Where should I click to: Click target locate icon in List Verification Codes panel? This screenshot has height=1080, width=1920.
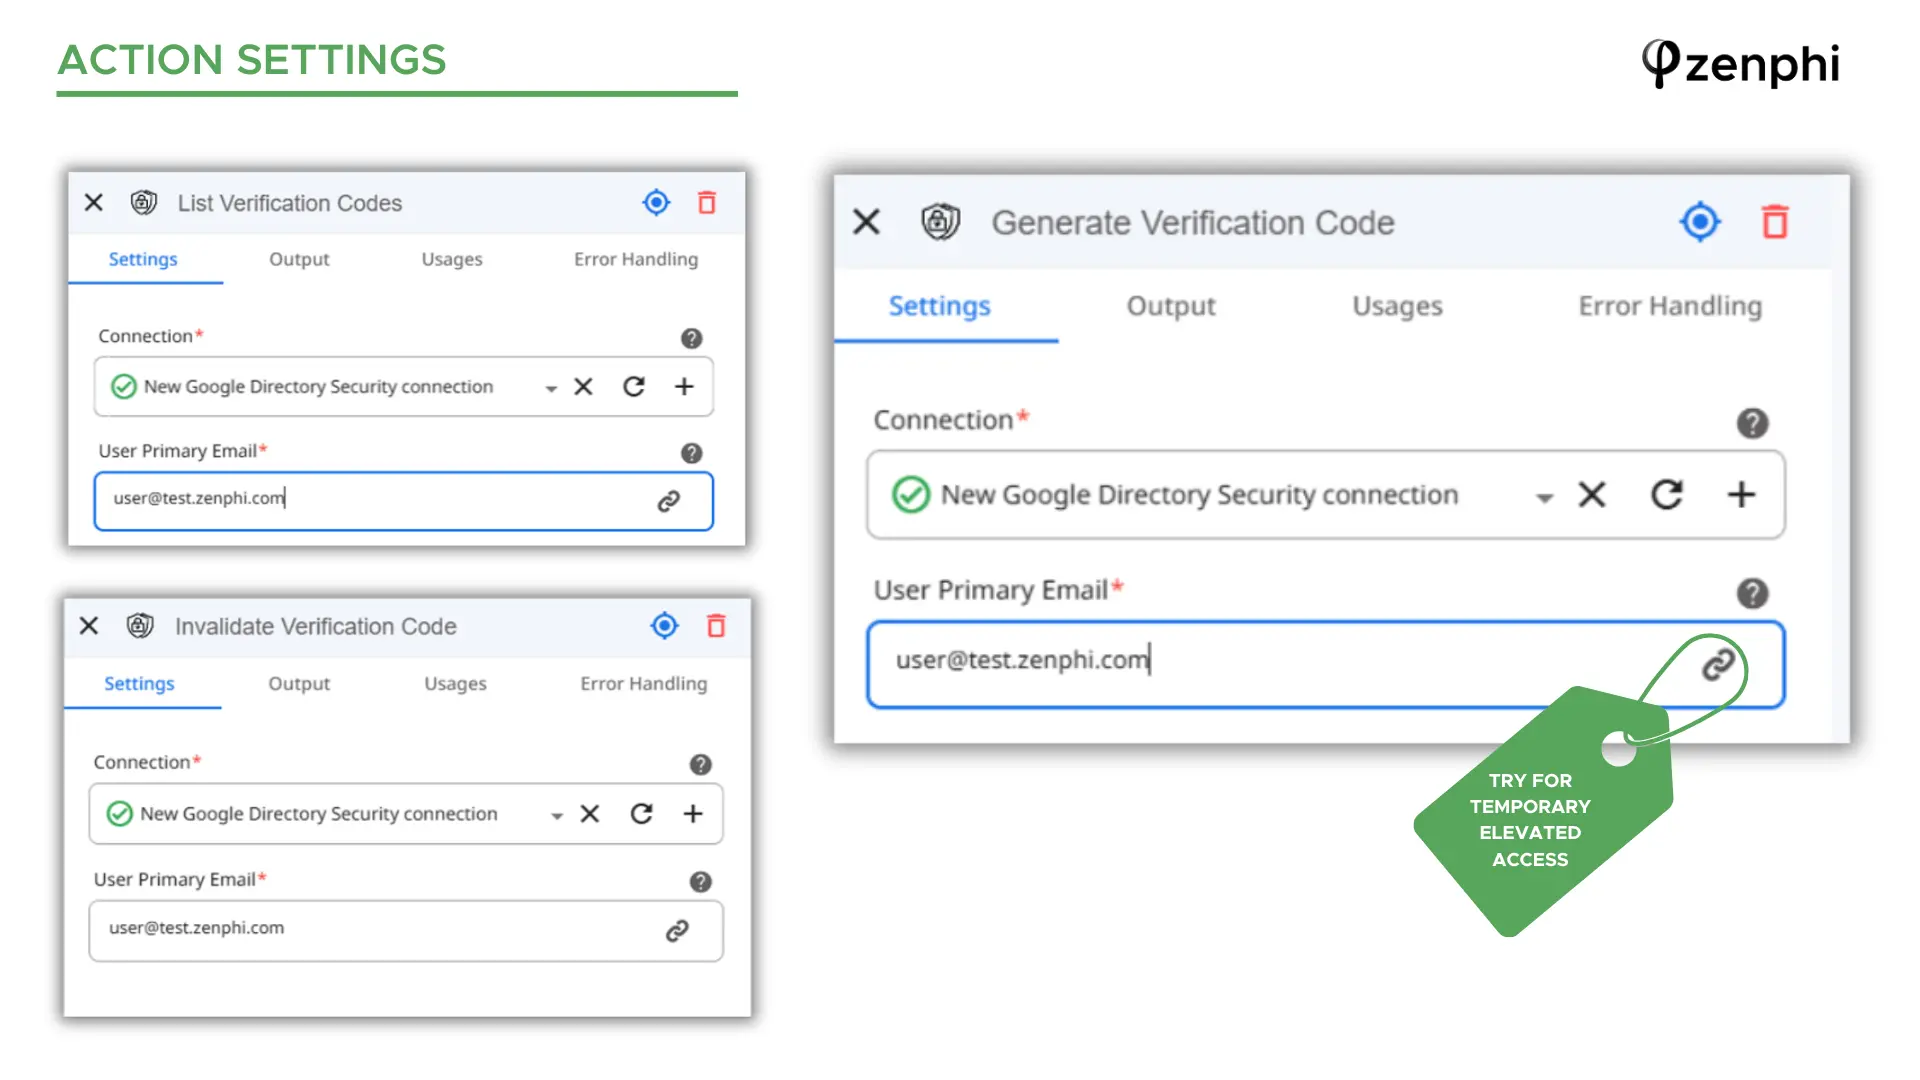coord(656,203)
